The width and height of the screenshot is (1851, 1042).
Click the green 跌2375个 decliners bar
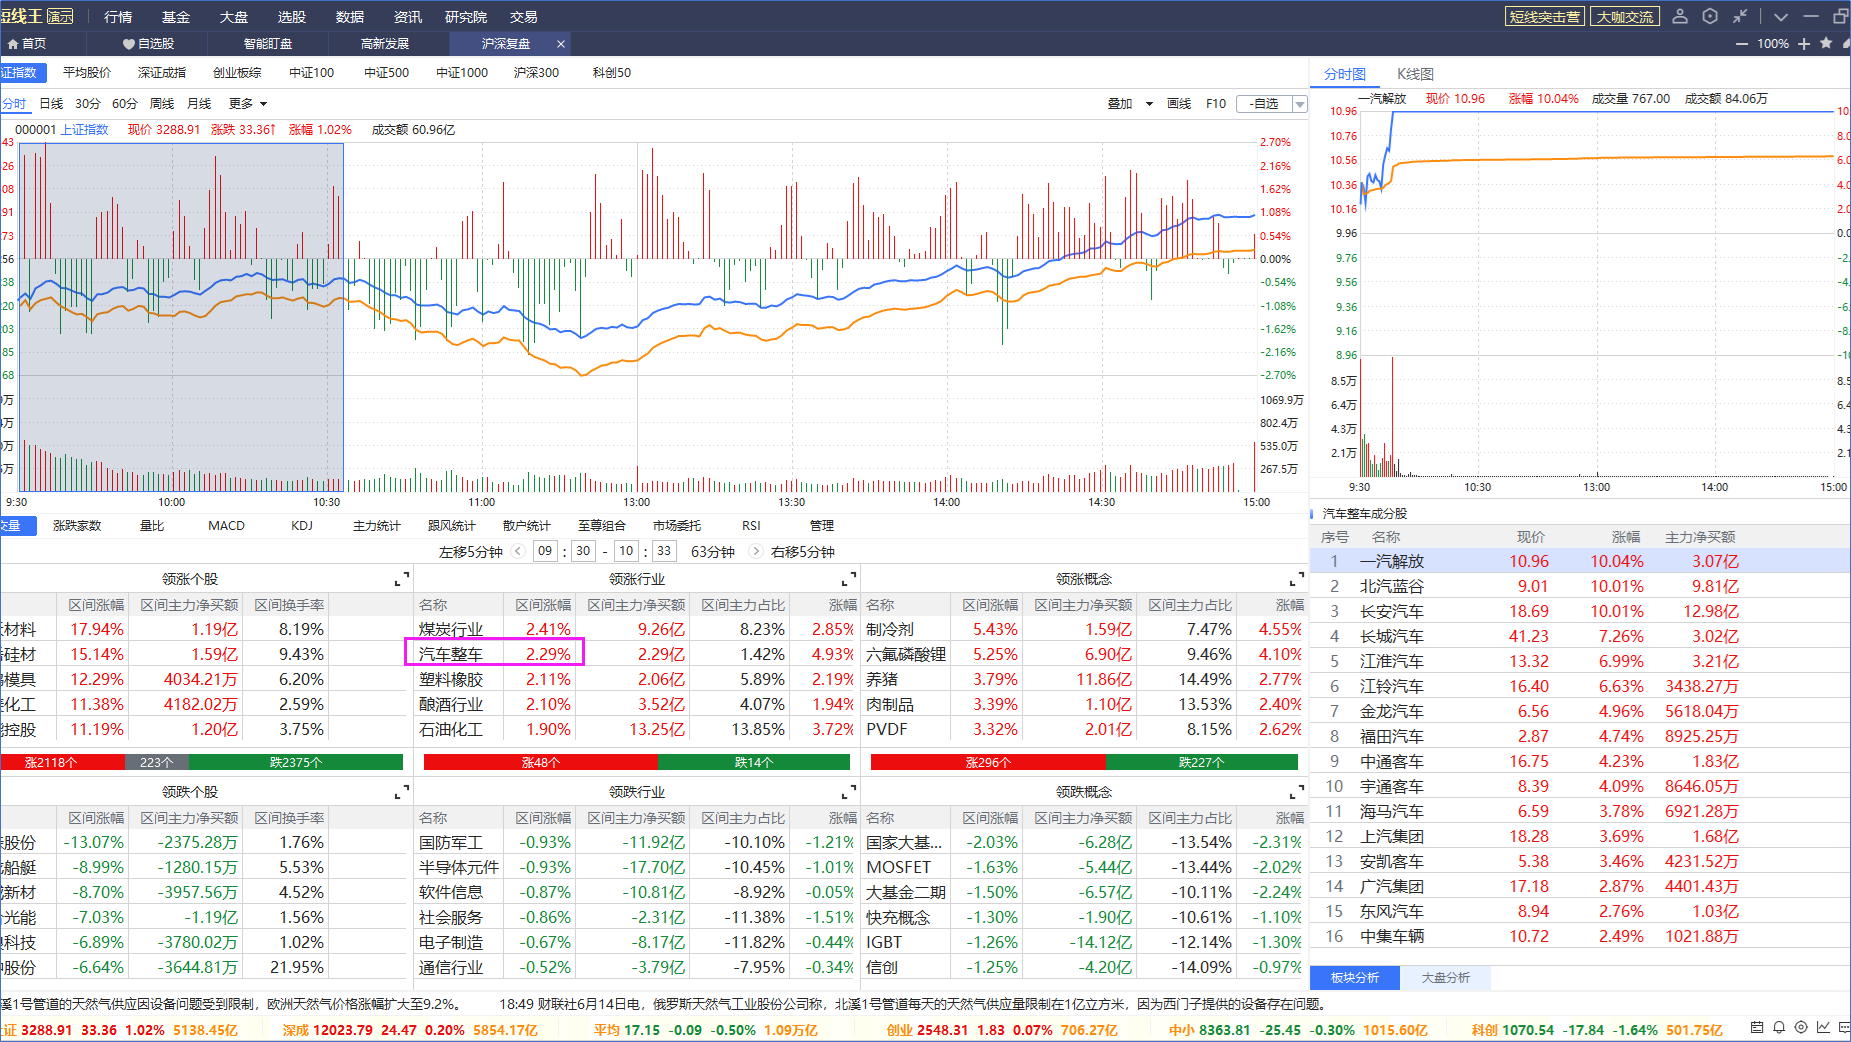click(x=296, y=762)
